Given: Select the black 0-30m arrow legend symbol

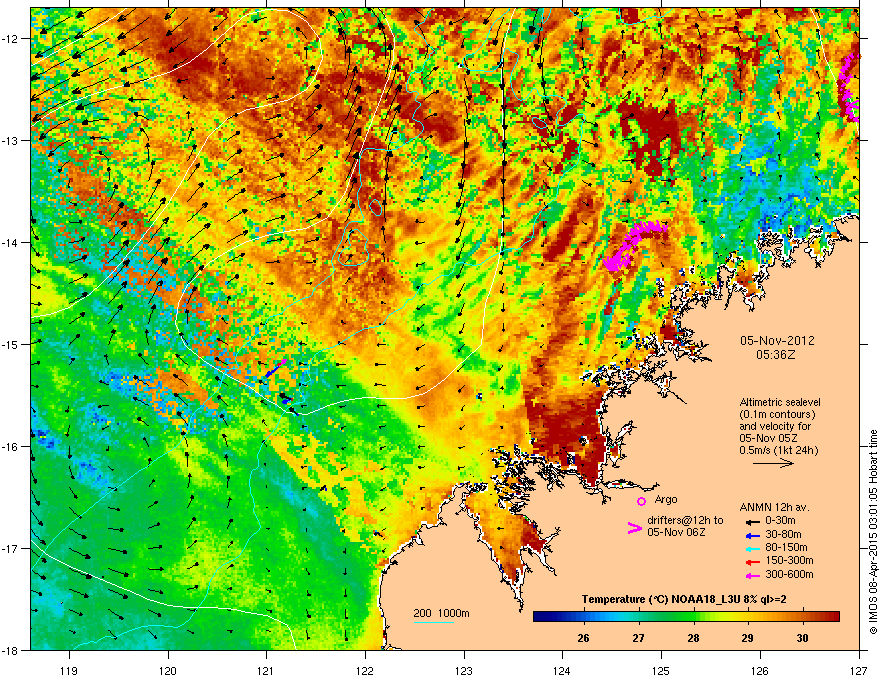Looking at the screenshot, I should pos(751,521).
